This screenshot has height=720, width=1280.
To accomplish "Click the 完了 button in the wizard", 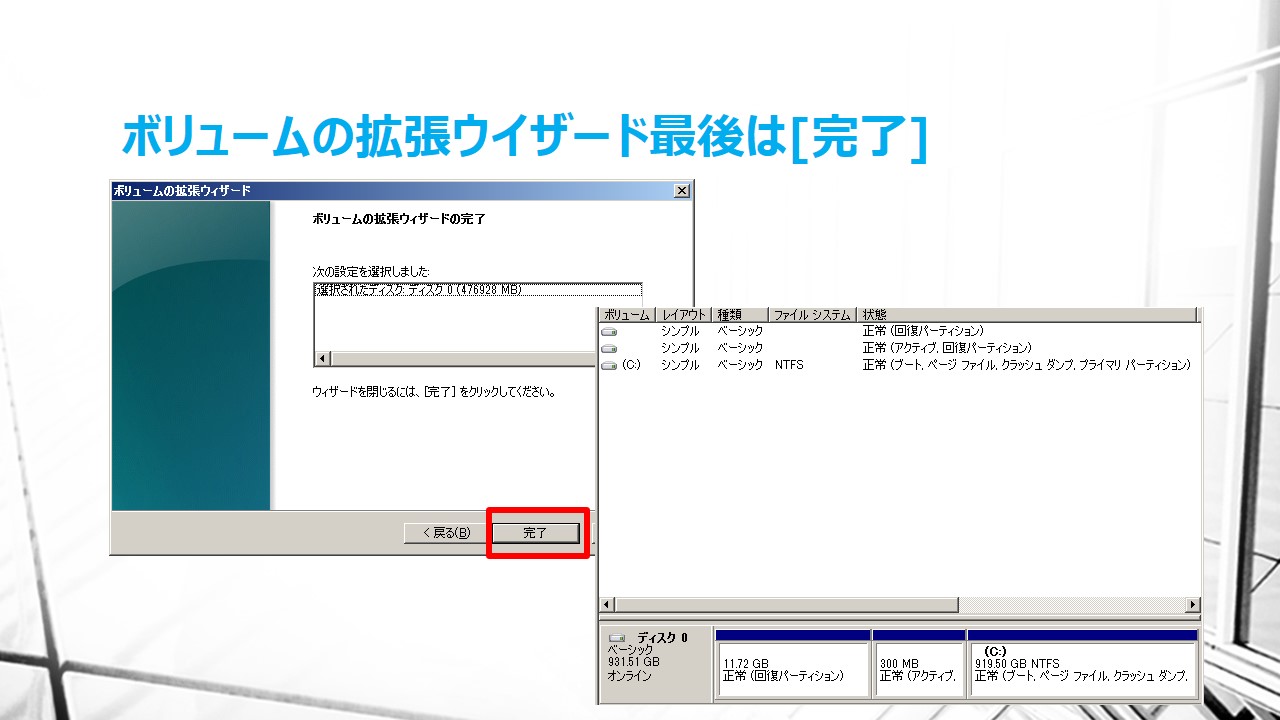I will (535, 533).
